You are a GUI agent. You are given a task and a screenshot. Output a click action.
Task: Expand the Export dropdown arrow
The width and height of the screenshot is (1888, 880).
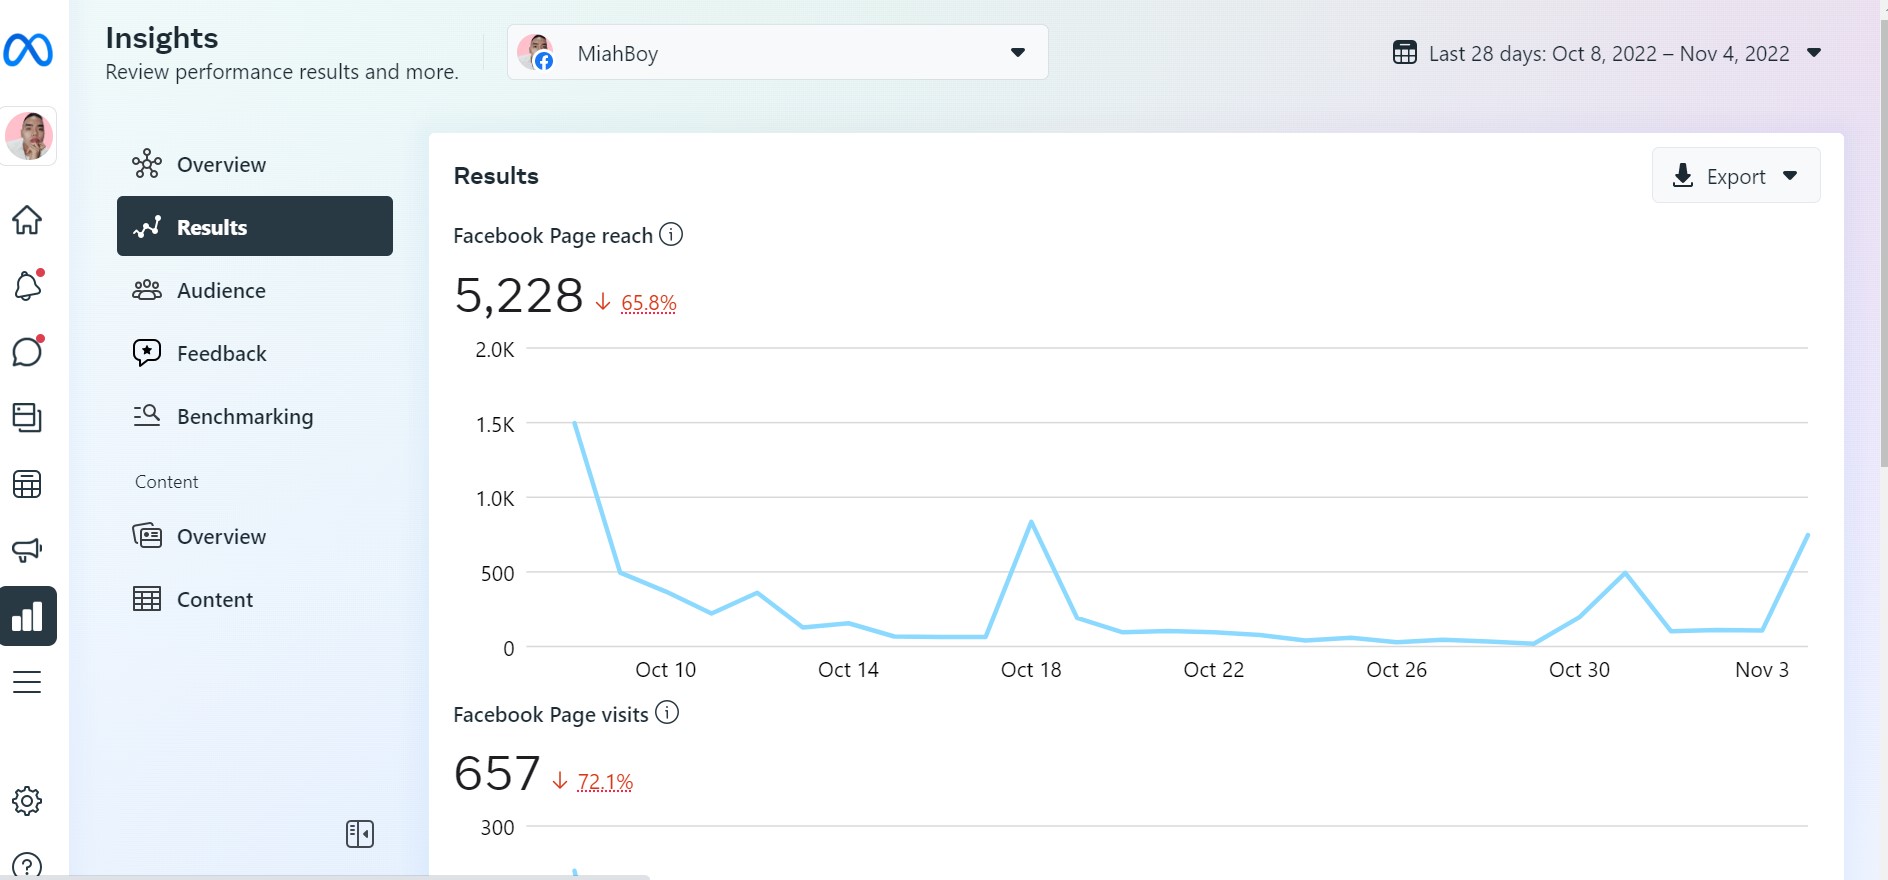click(x=1790, y=176)
